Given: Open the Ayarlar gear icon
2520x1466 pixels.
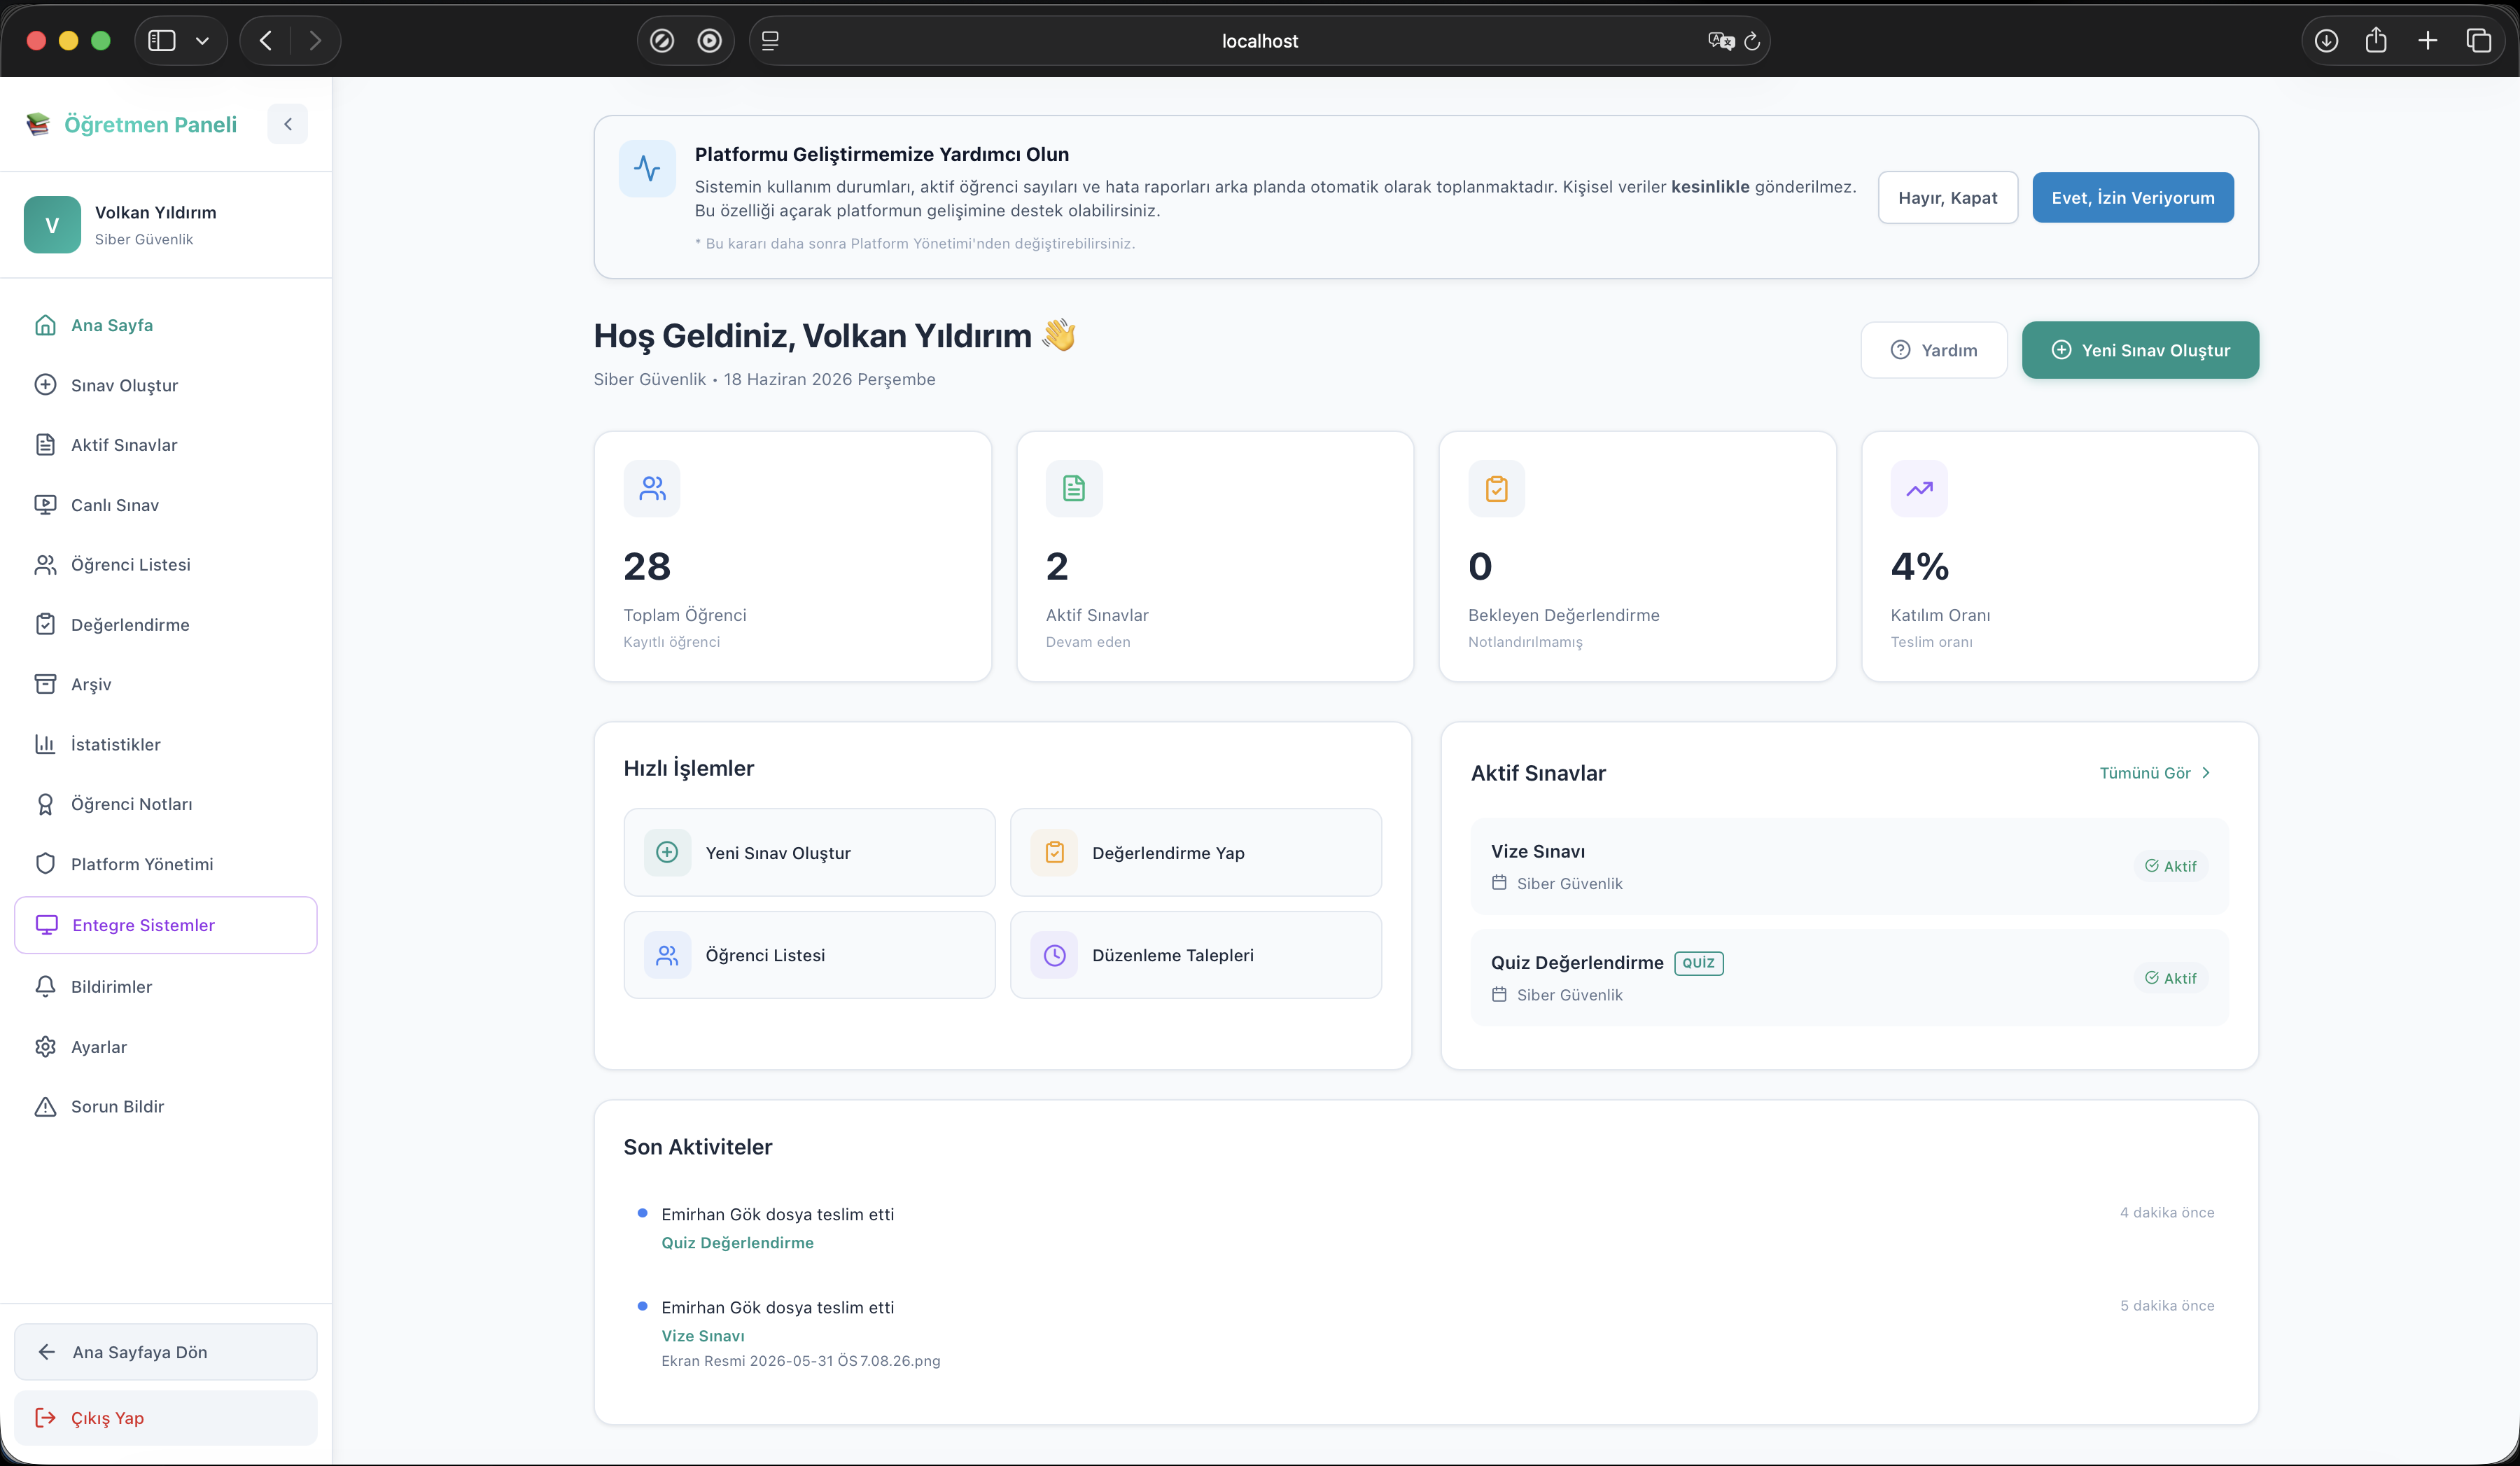Looking at the screenshot, I should click(45, 1047).
